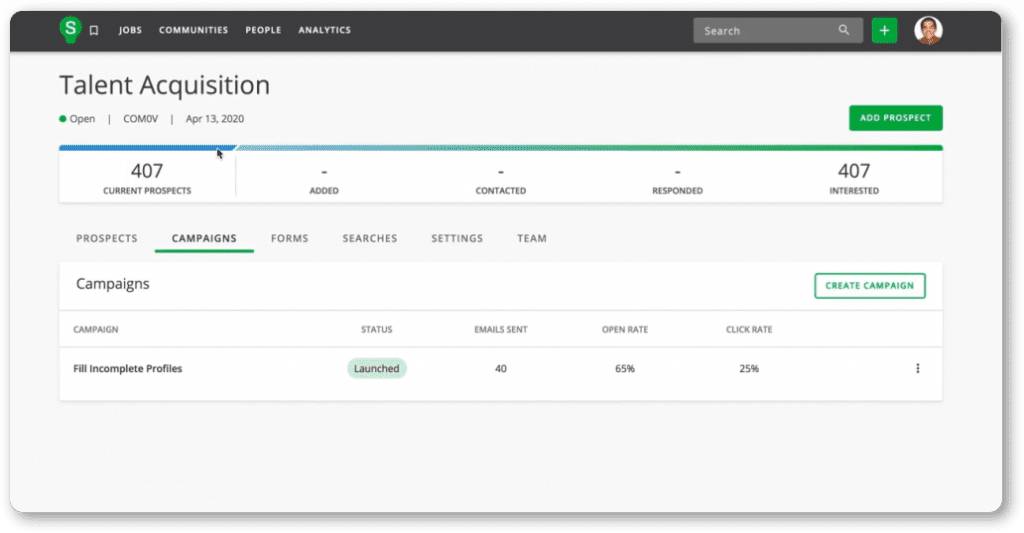Click the green S logo icon
Screen dimensions: 1024x533
click(x=70, y=30)
